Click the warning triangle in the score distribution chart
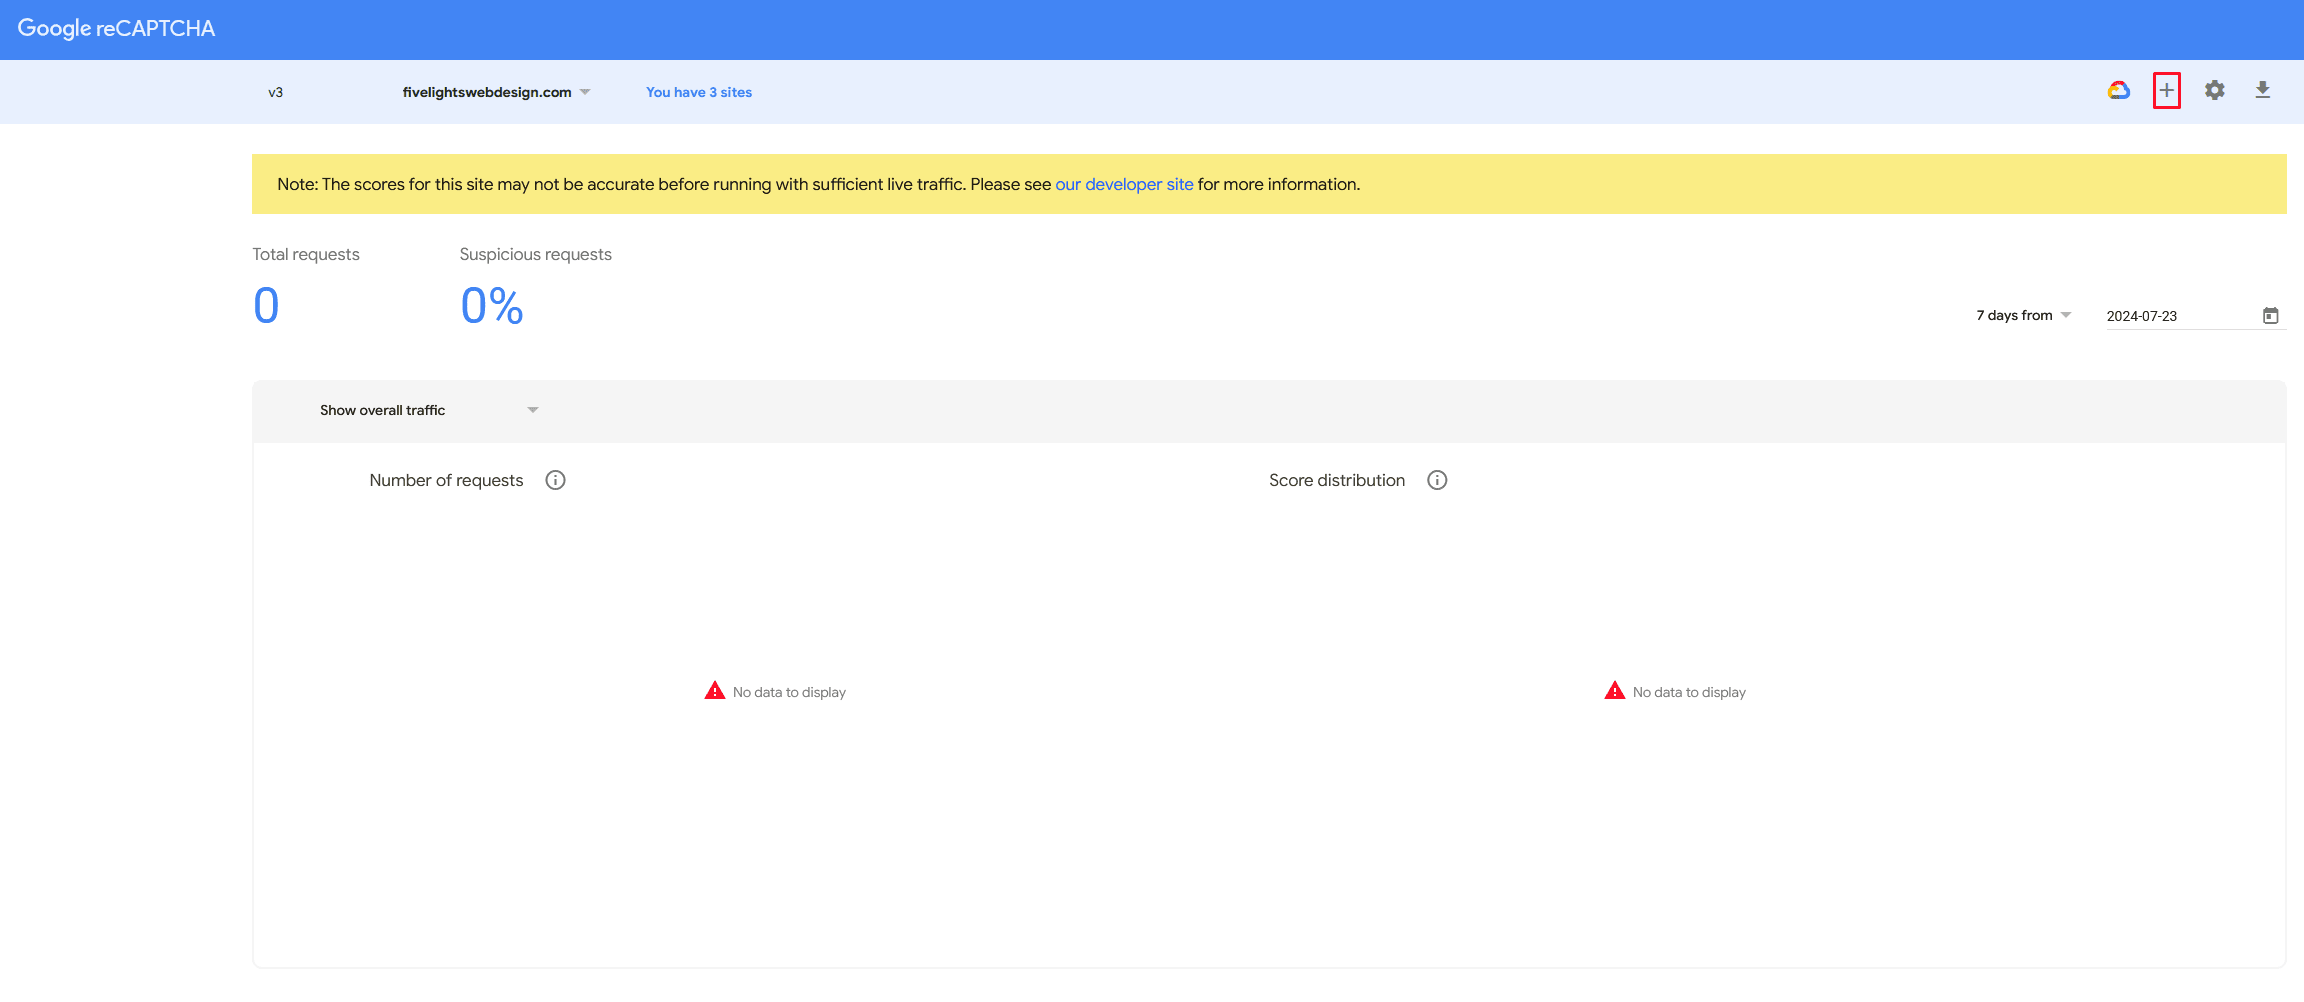This screenshot has width=2304, height=1002. [1614, 690]
